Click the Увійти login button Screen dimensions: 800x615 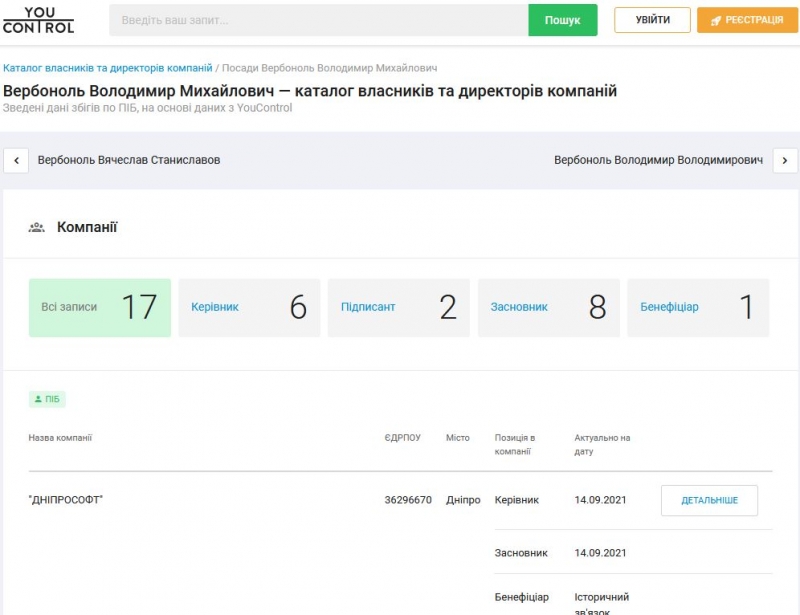pos(652,20)
